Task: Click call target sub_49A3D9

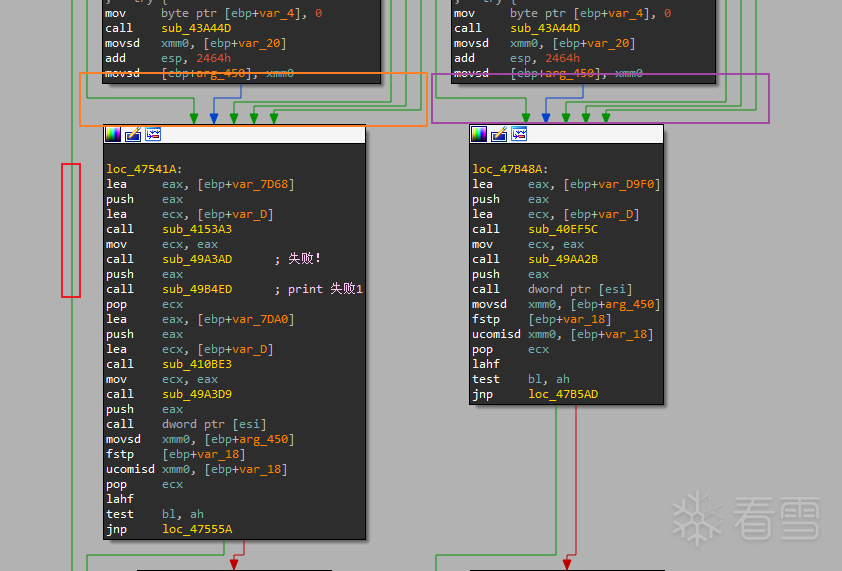Action: coord(197,394)
